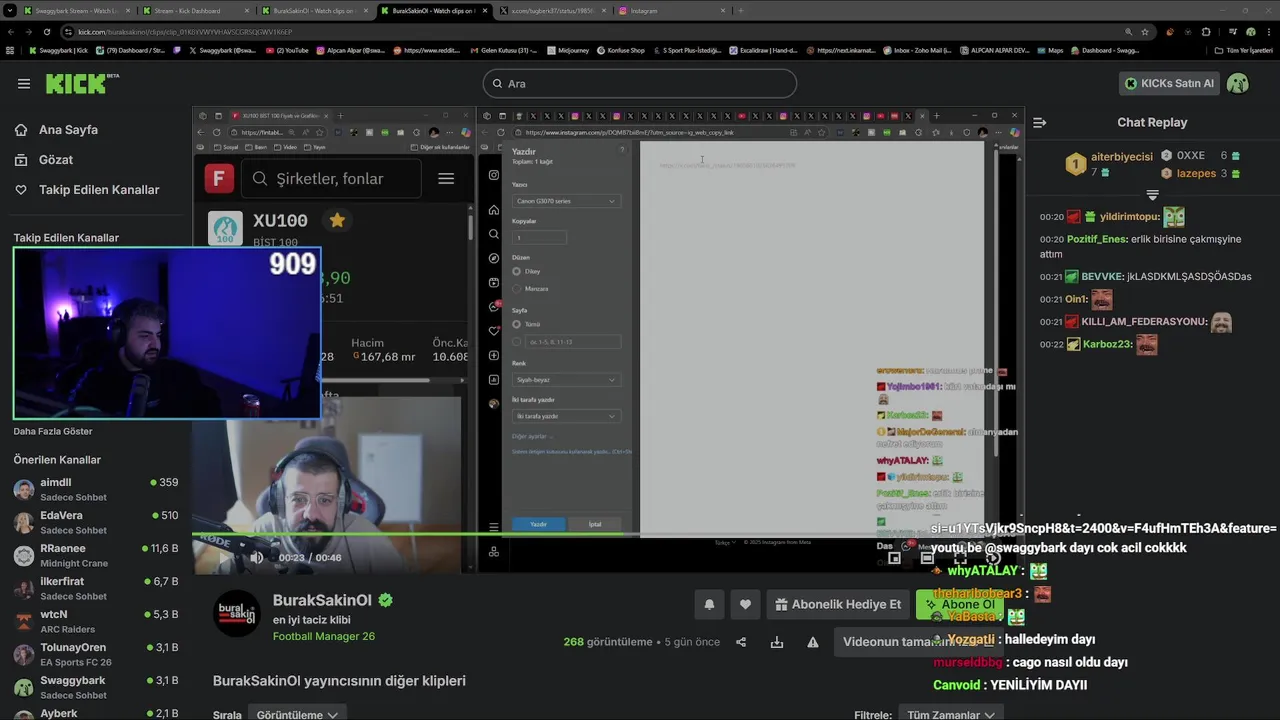
Task: Open BurakSakinOl channel avatar
Action: click(237, 613)
